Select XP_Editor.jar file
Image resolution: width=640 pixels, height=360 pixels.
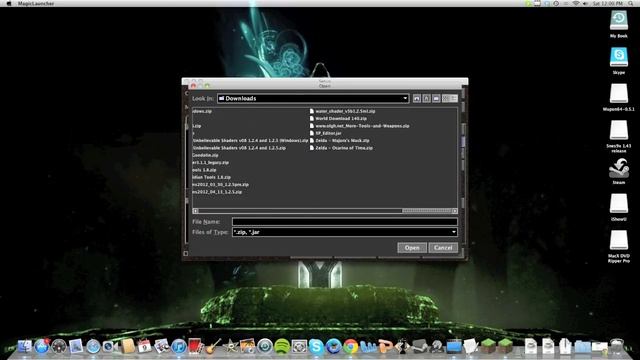coord(325,133)
